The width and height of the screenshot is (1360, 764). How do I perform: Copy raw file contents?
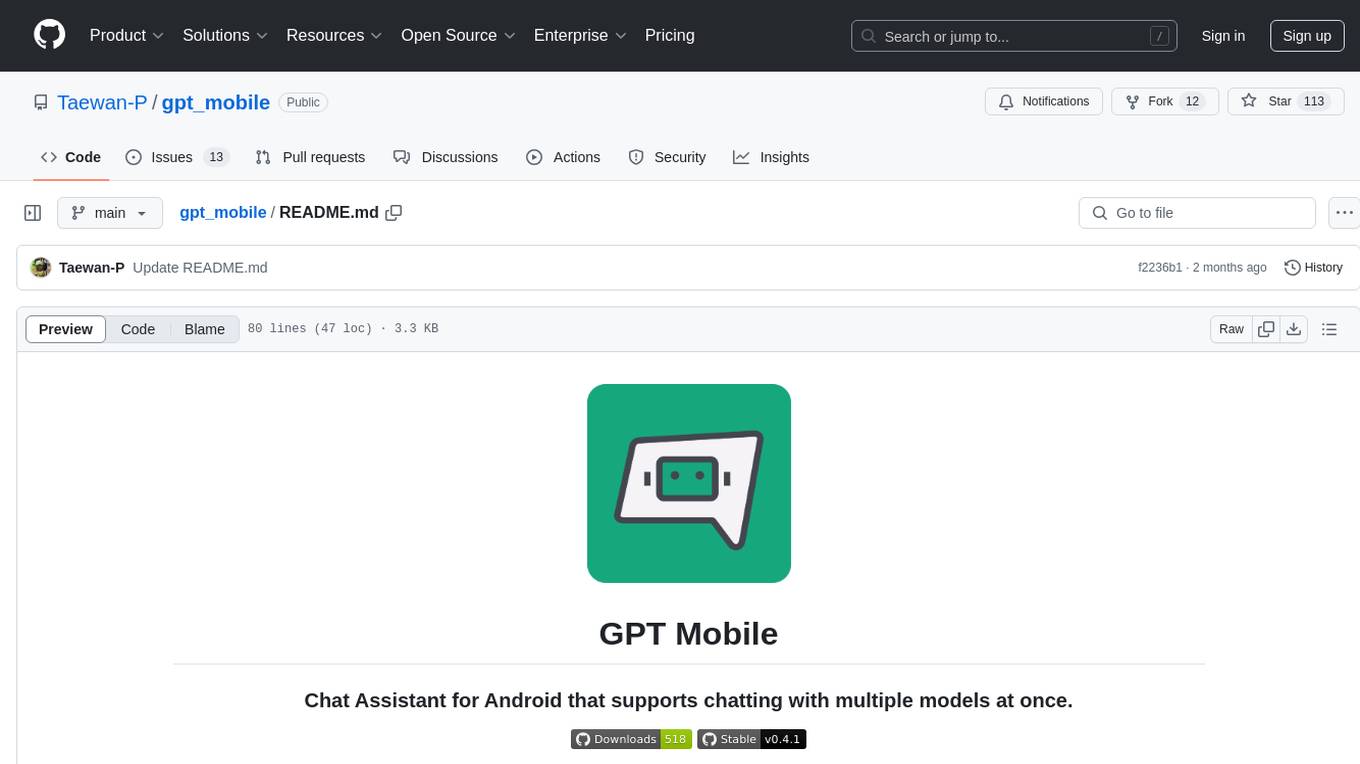point(1266,329)
